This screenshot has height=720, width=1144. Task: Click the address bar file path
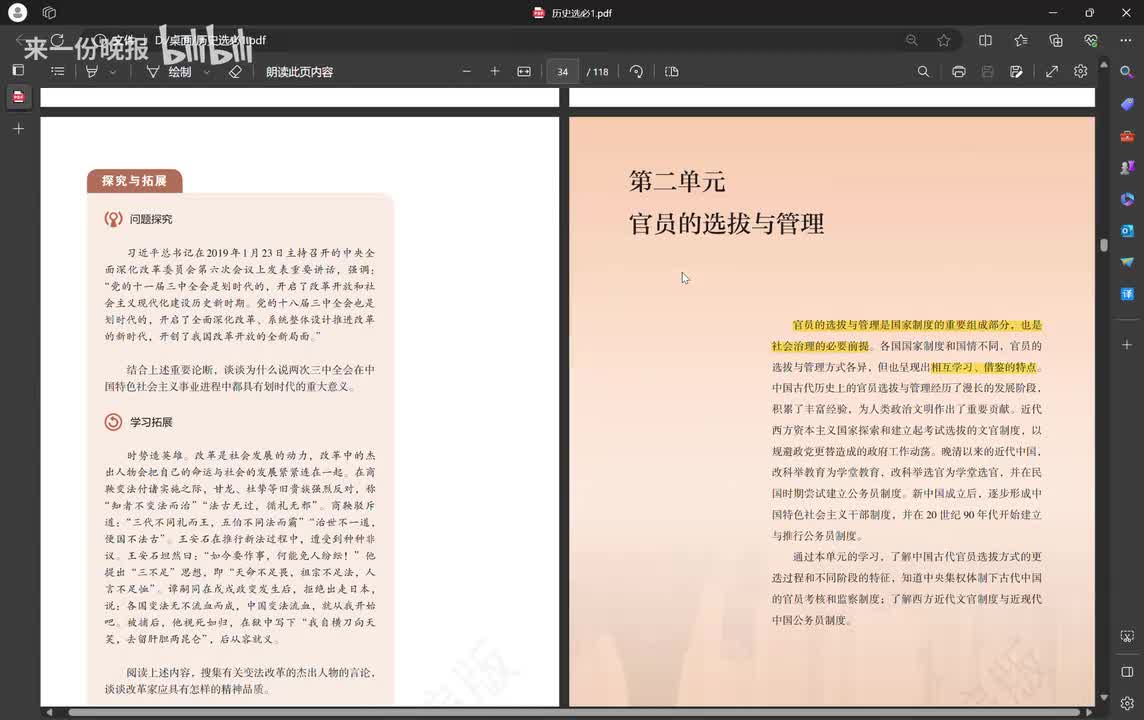pyautogui.click(x=211, y=40)
